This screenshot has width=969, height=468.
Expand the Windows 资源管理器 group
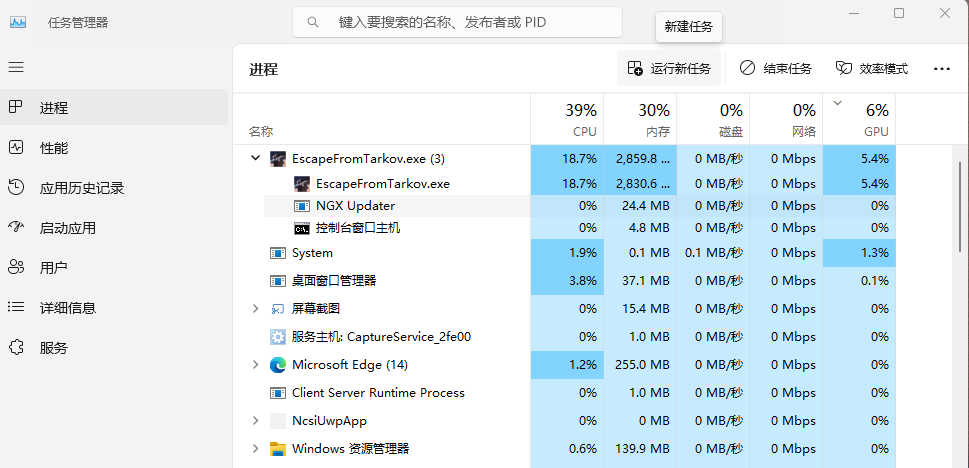point(255,449)
